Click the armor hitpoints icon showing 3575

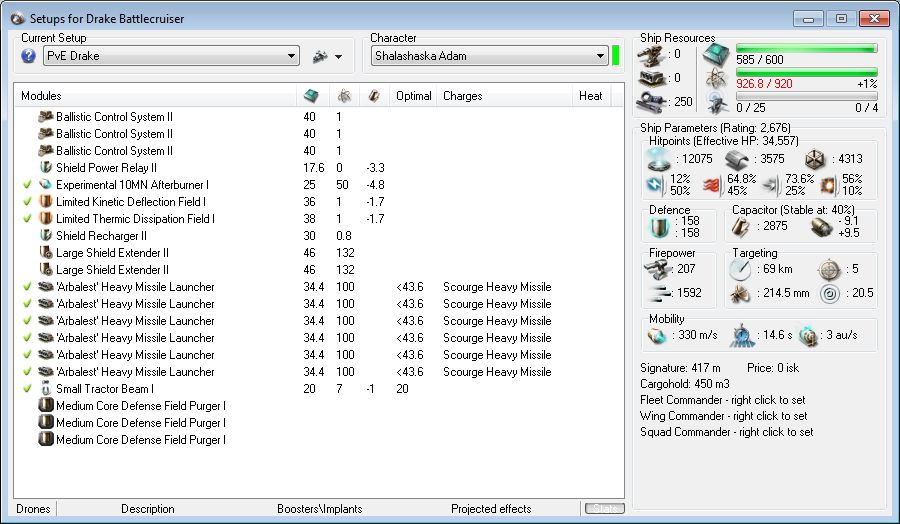coord(737,160)
